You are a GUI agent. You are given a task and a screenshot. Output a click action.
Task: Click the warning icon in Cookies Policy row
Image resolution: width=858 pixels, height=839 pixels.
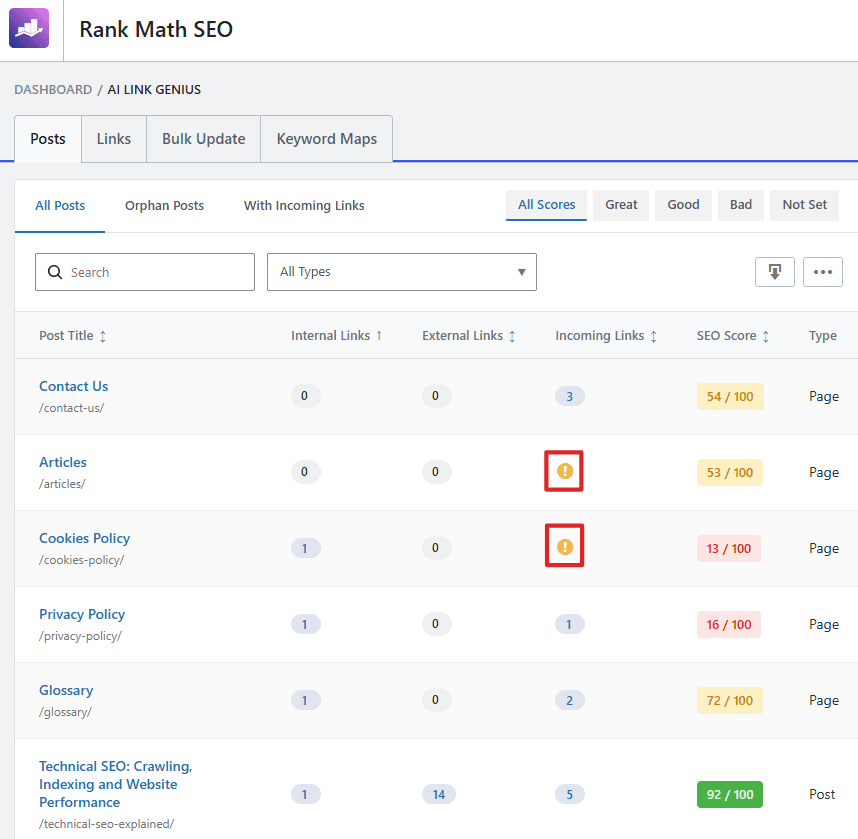click(x=565, y=546)
